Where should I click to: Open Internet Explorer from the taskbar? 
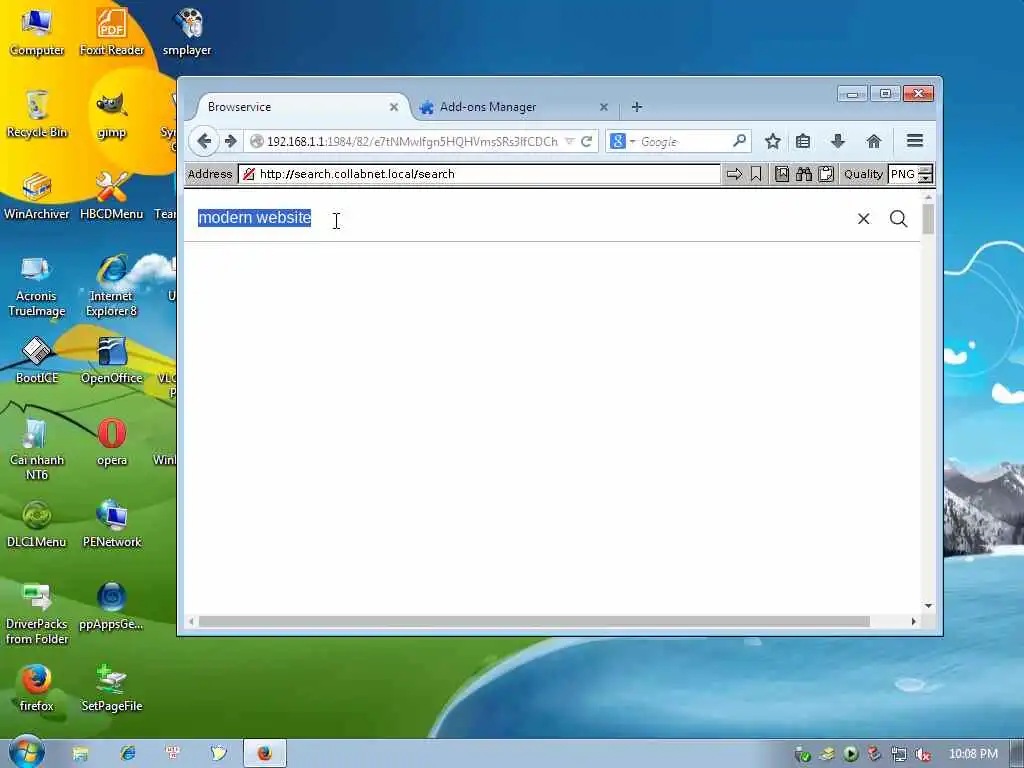(127, 754)
